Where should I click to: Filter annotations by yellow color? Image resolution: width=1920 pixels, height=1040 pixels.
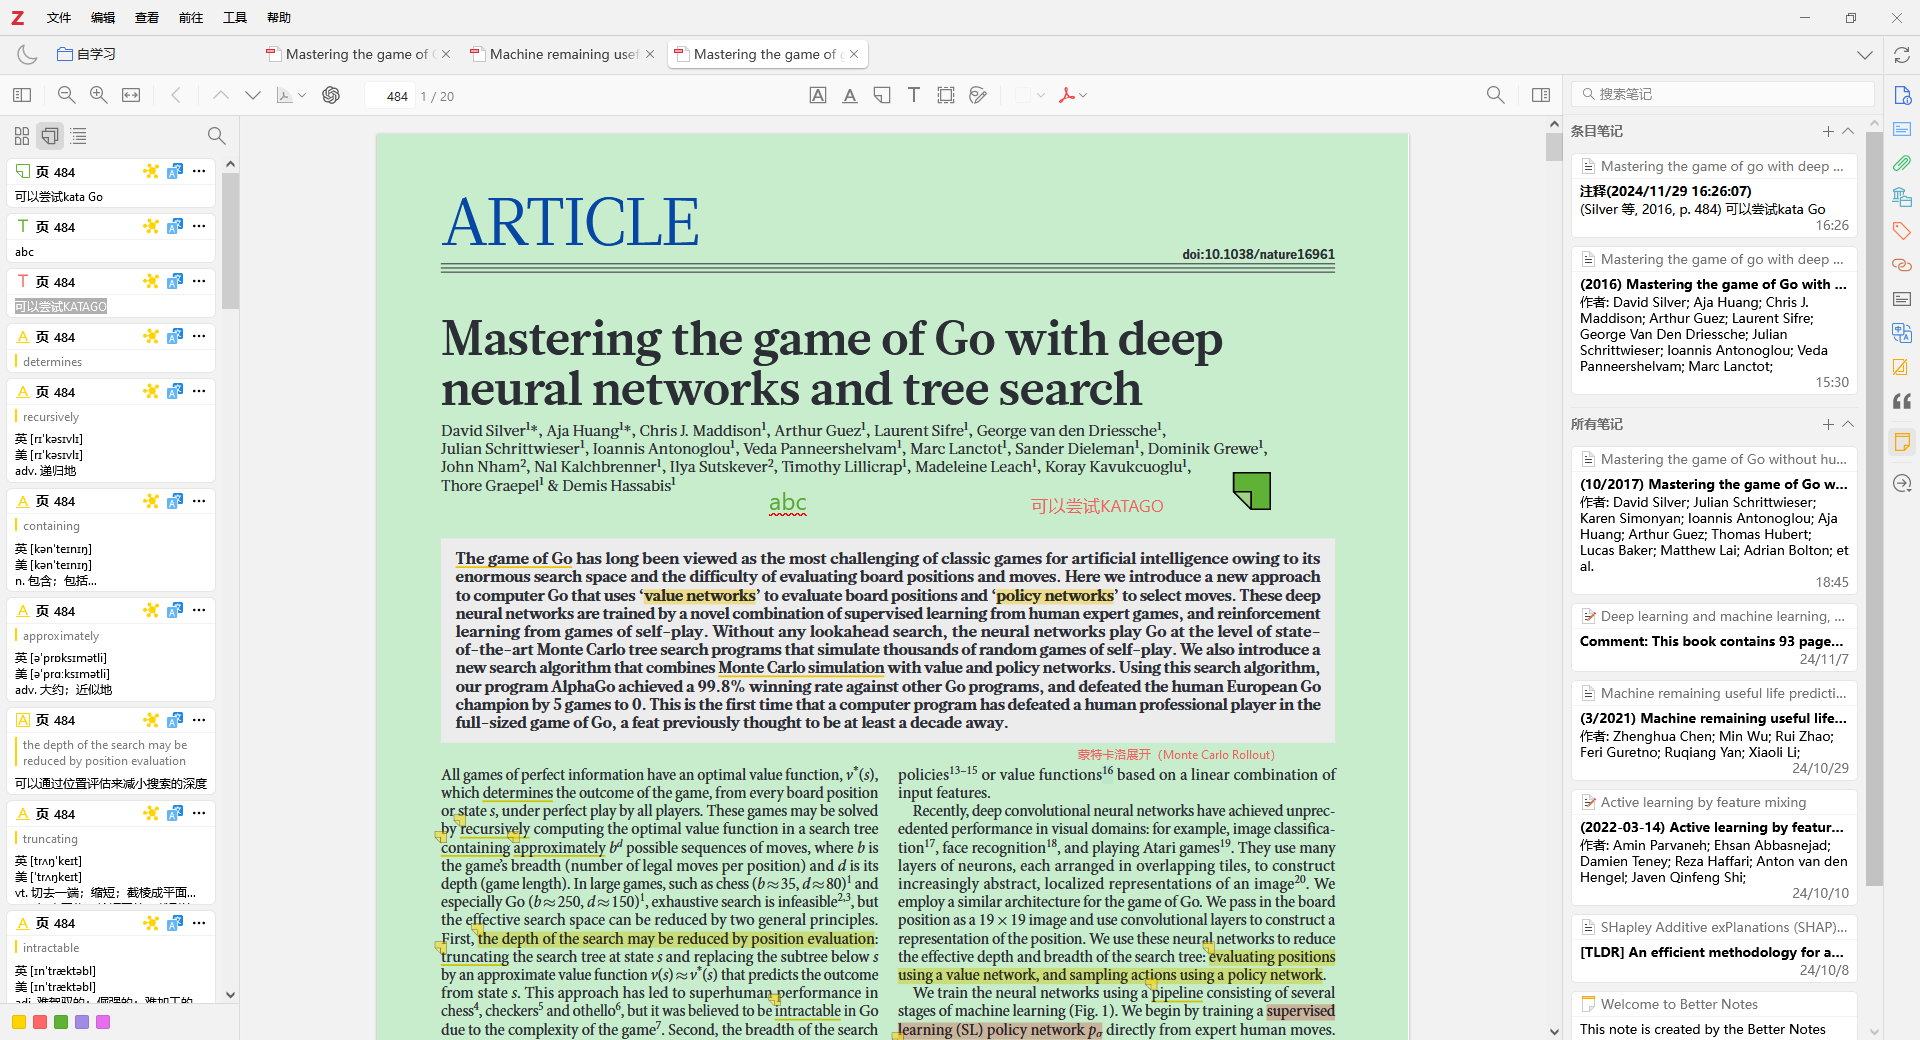tap(18, 1022)
